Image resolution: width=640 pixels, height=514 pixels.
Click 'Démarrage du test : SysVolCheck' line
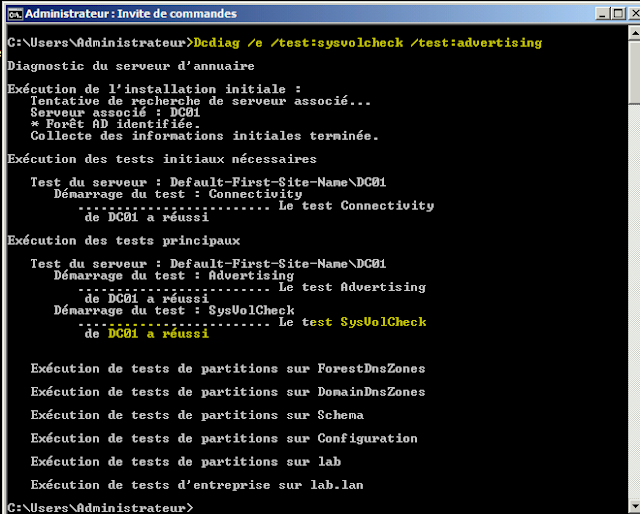(x=174, y=310)
